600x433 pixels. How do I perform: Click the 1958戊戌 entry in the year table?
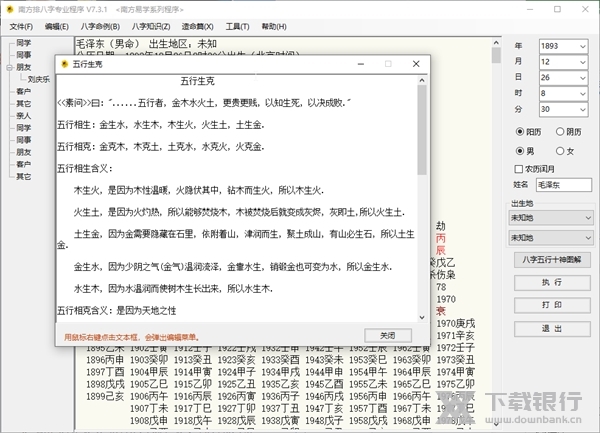(368, 421)
